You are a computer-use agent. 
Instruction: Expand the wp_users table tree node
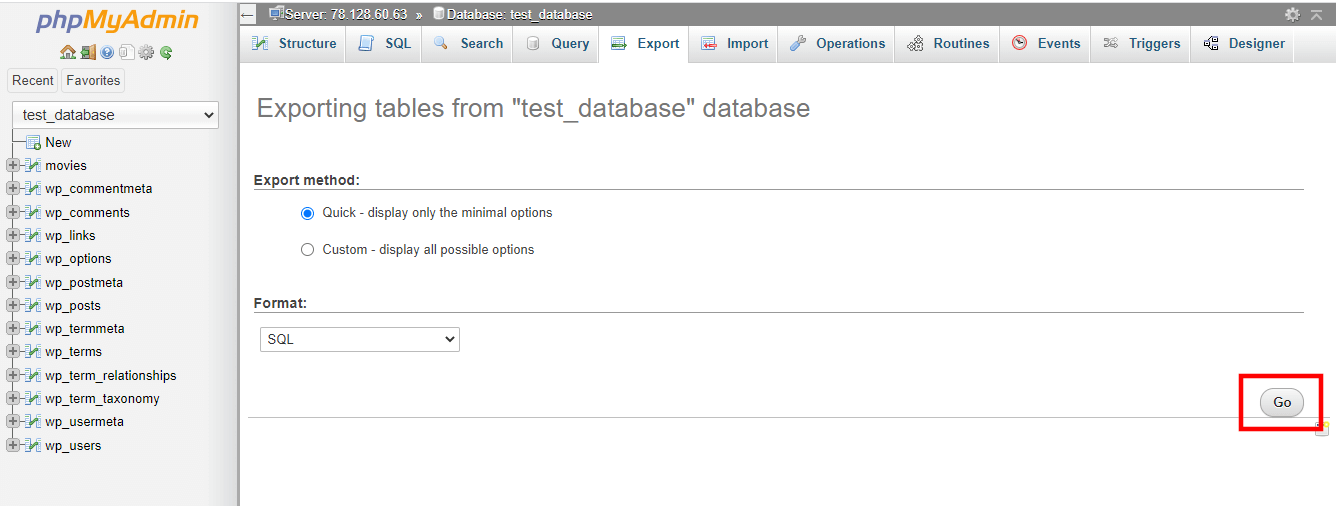pyautogui.click(x=12, y=446)
